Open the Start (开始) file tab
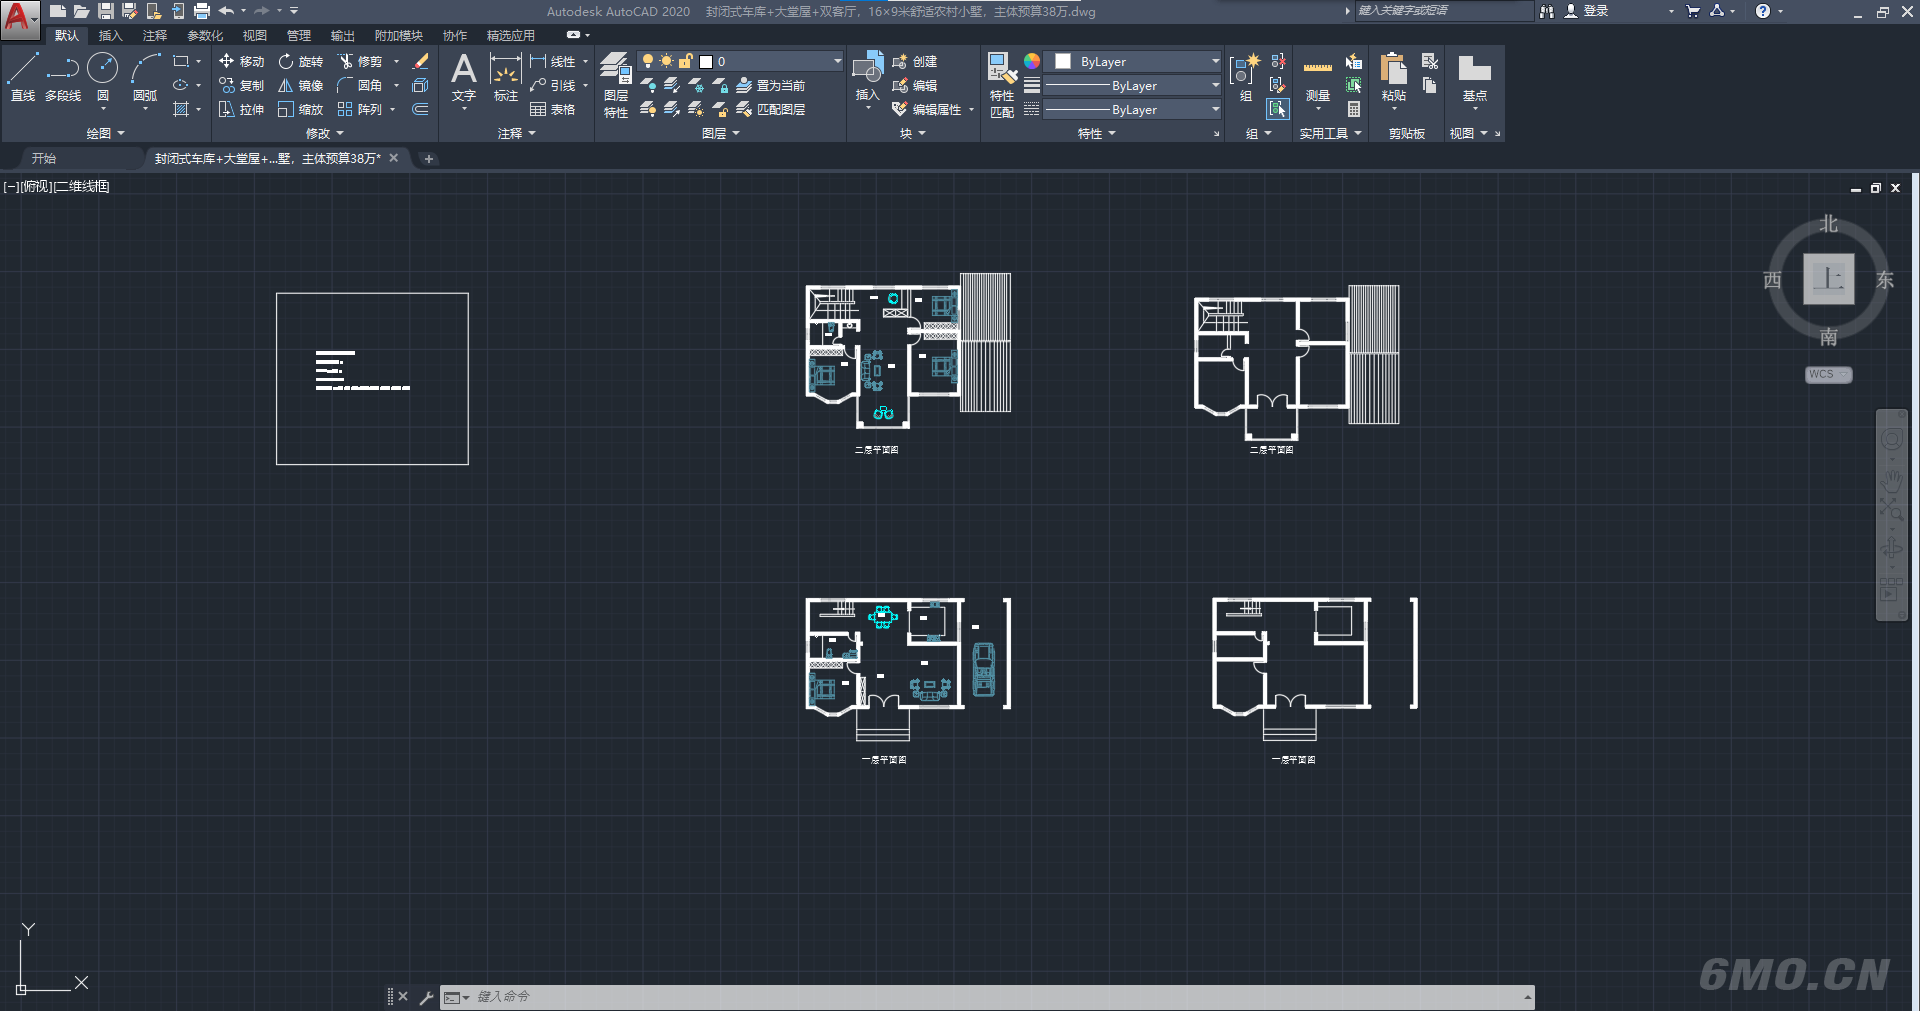 (x=43, y=158)
